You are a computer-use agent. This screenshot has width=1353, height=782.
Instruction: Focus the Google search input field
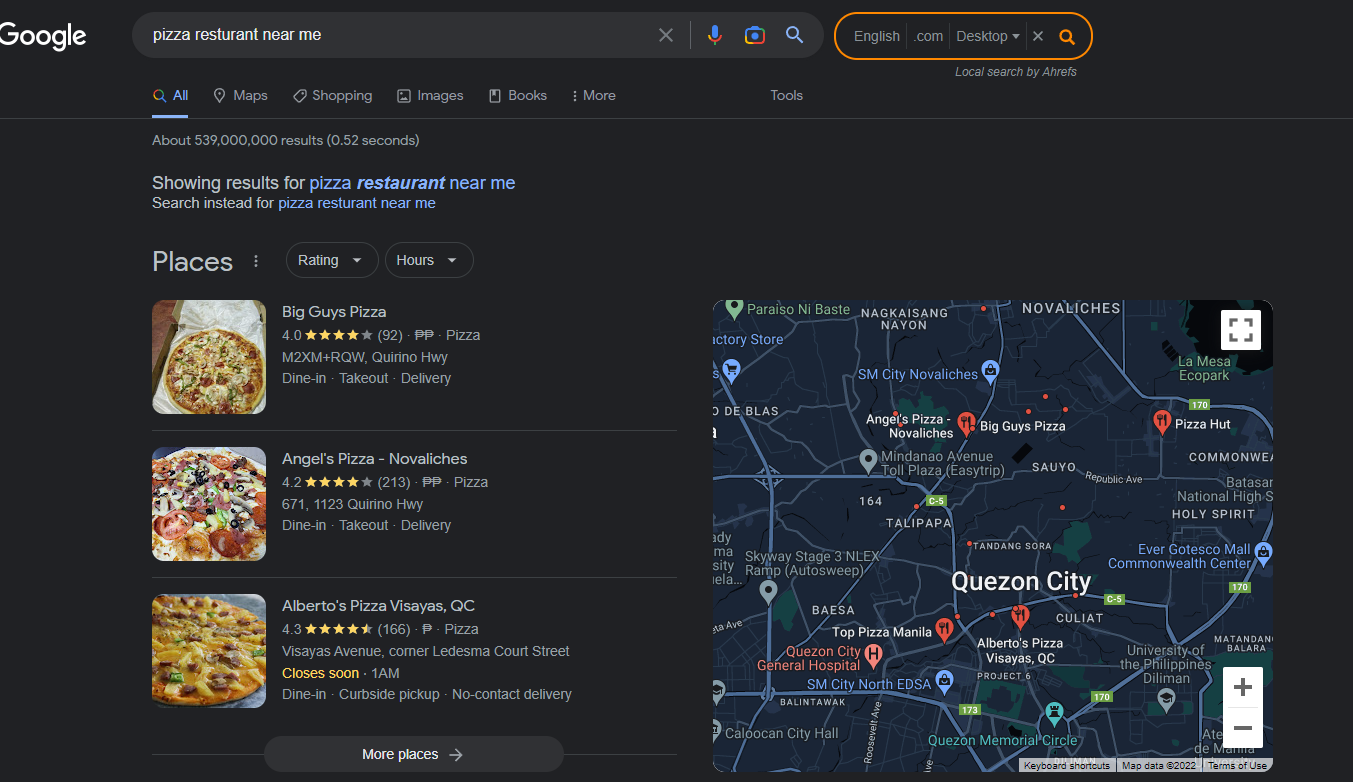pos(400,35)
